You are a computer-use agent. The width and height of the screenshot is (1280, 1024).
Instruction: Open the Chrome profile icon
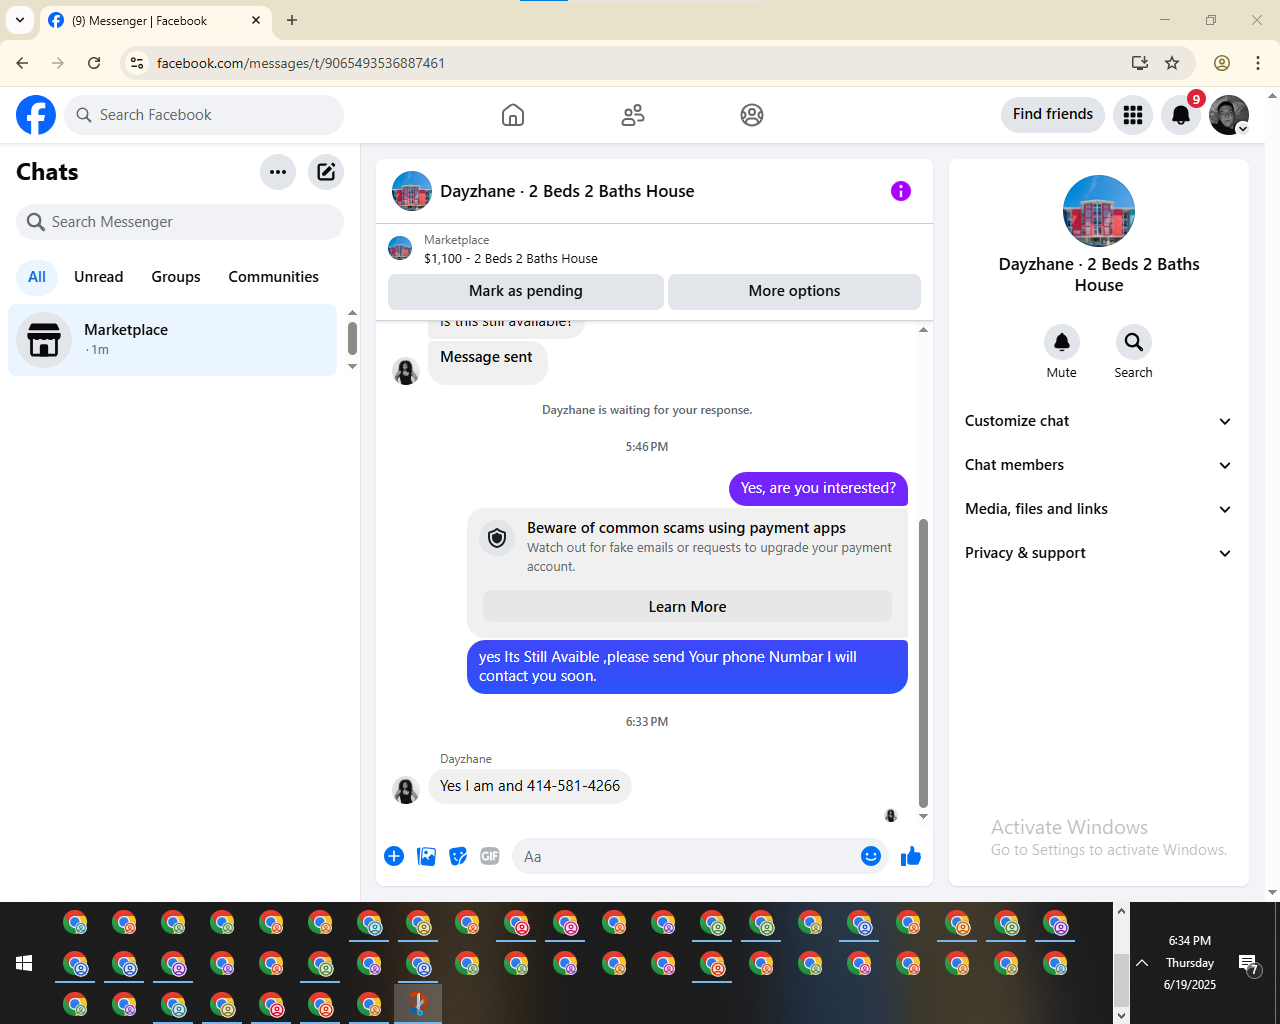click(1222, 63)
